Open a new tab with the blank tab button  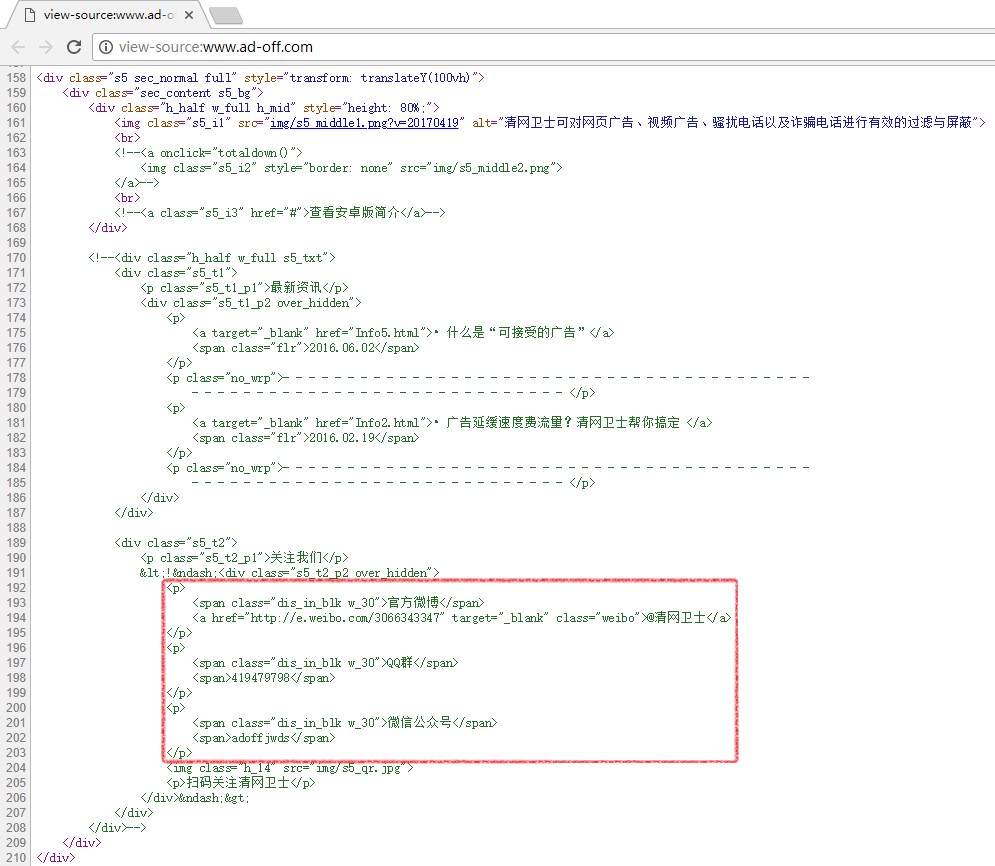coord(226,15)
